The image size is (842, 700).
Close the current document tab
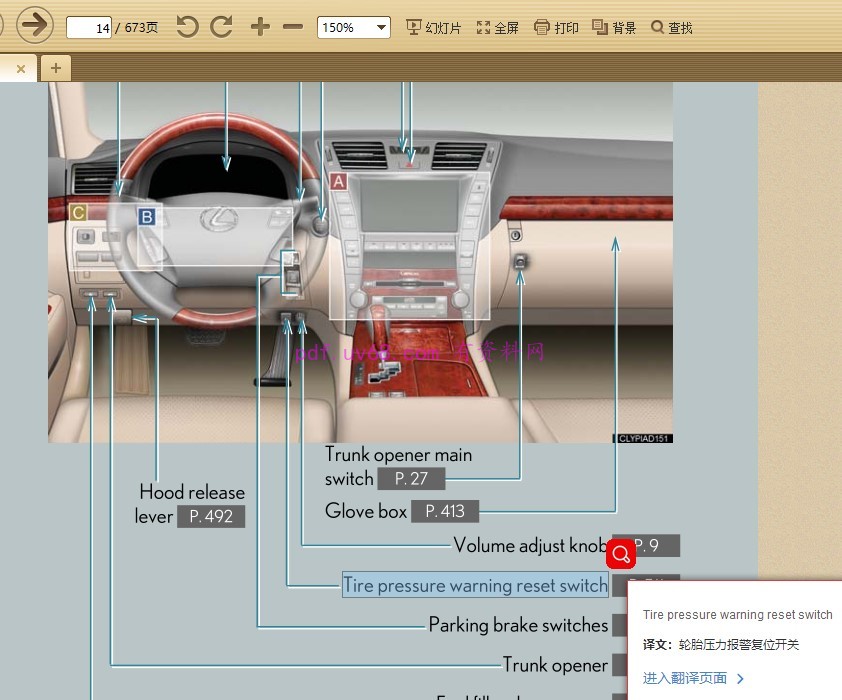(x=21, y=68)
